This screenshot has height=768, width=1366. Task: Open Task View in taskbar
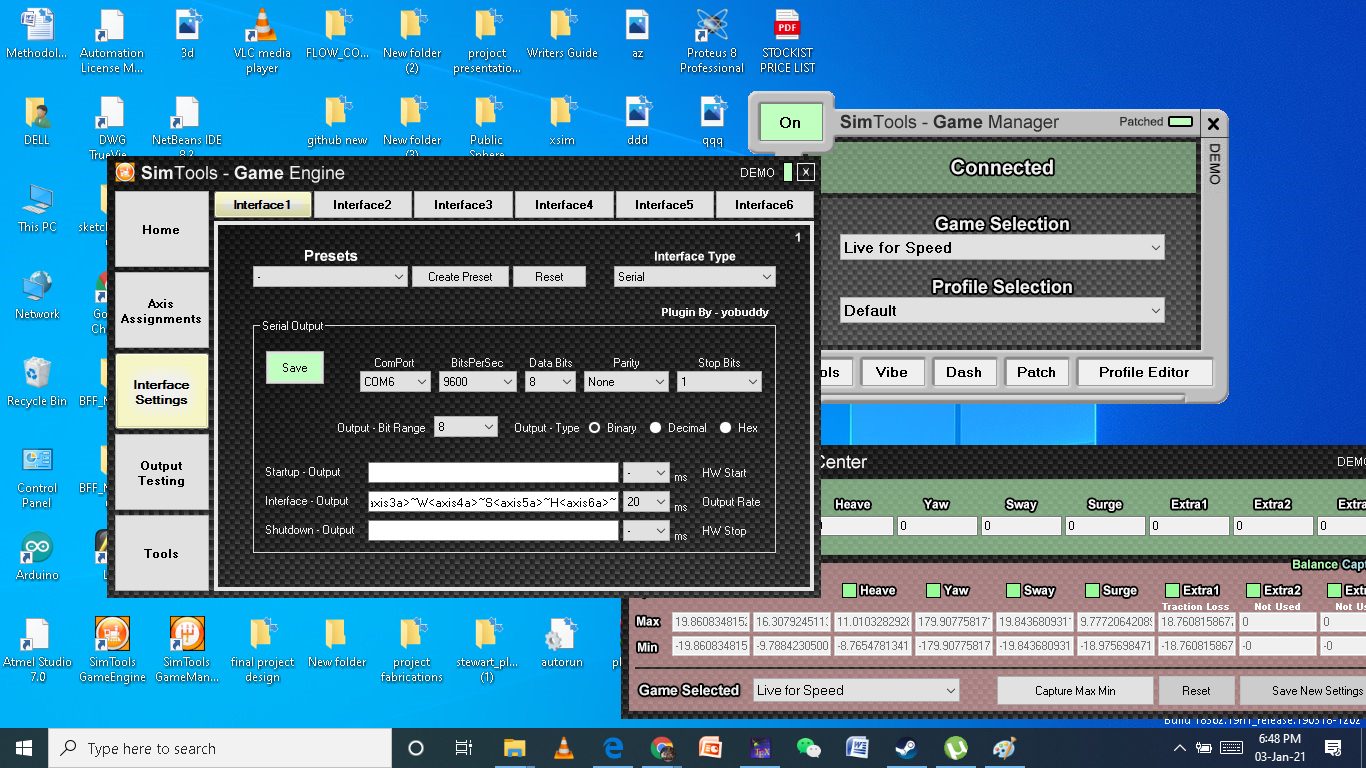tap(464, 748)
